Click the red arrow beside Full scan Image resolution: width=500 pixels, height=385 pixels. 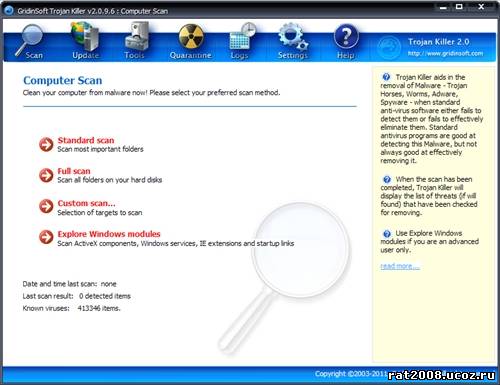(46, 175)
